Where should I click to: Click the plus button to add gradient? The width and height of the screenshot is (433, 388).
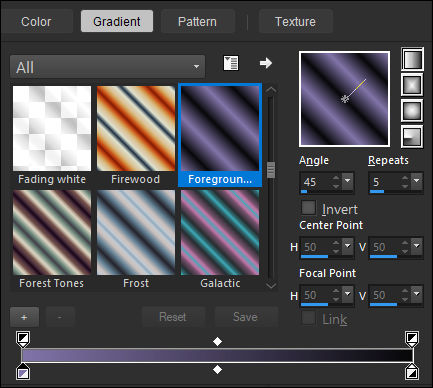click(x=24, y=317)
